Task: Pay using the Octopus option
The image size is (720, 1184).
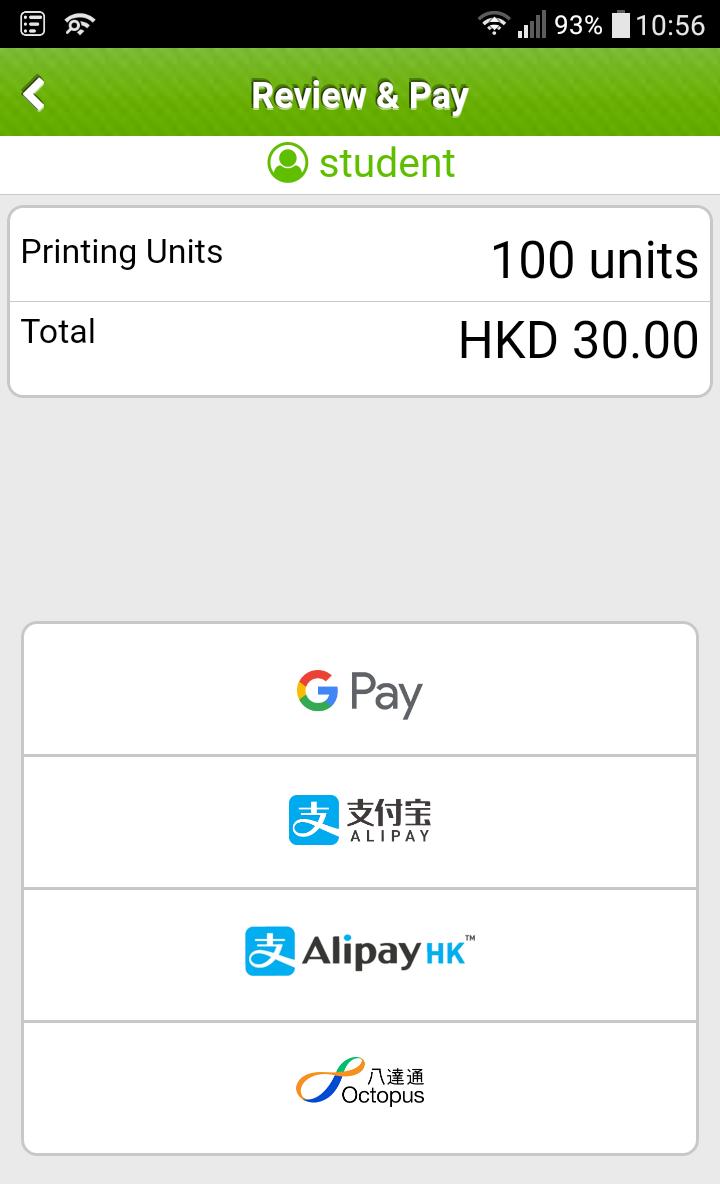Action: pos(360,1087)
